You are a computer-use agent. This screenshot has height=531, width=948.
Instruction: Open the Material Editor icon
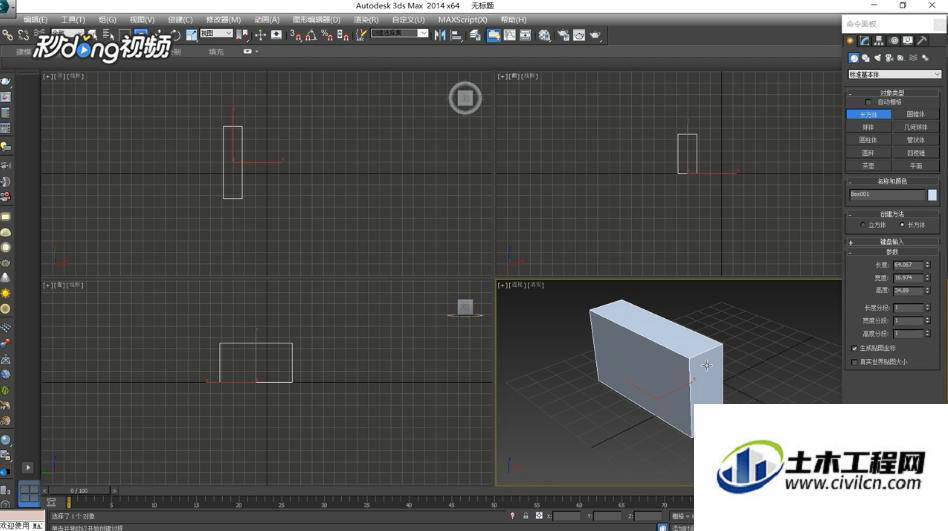[x=544, y=35]
